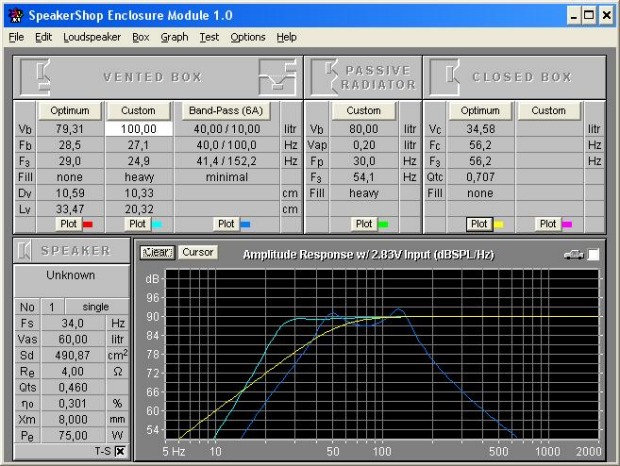Click the speaker name Unknown

71,275
